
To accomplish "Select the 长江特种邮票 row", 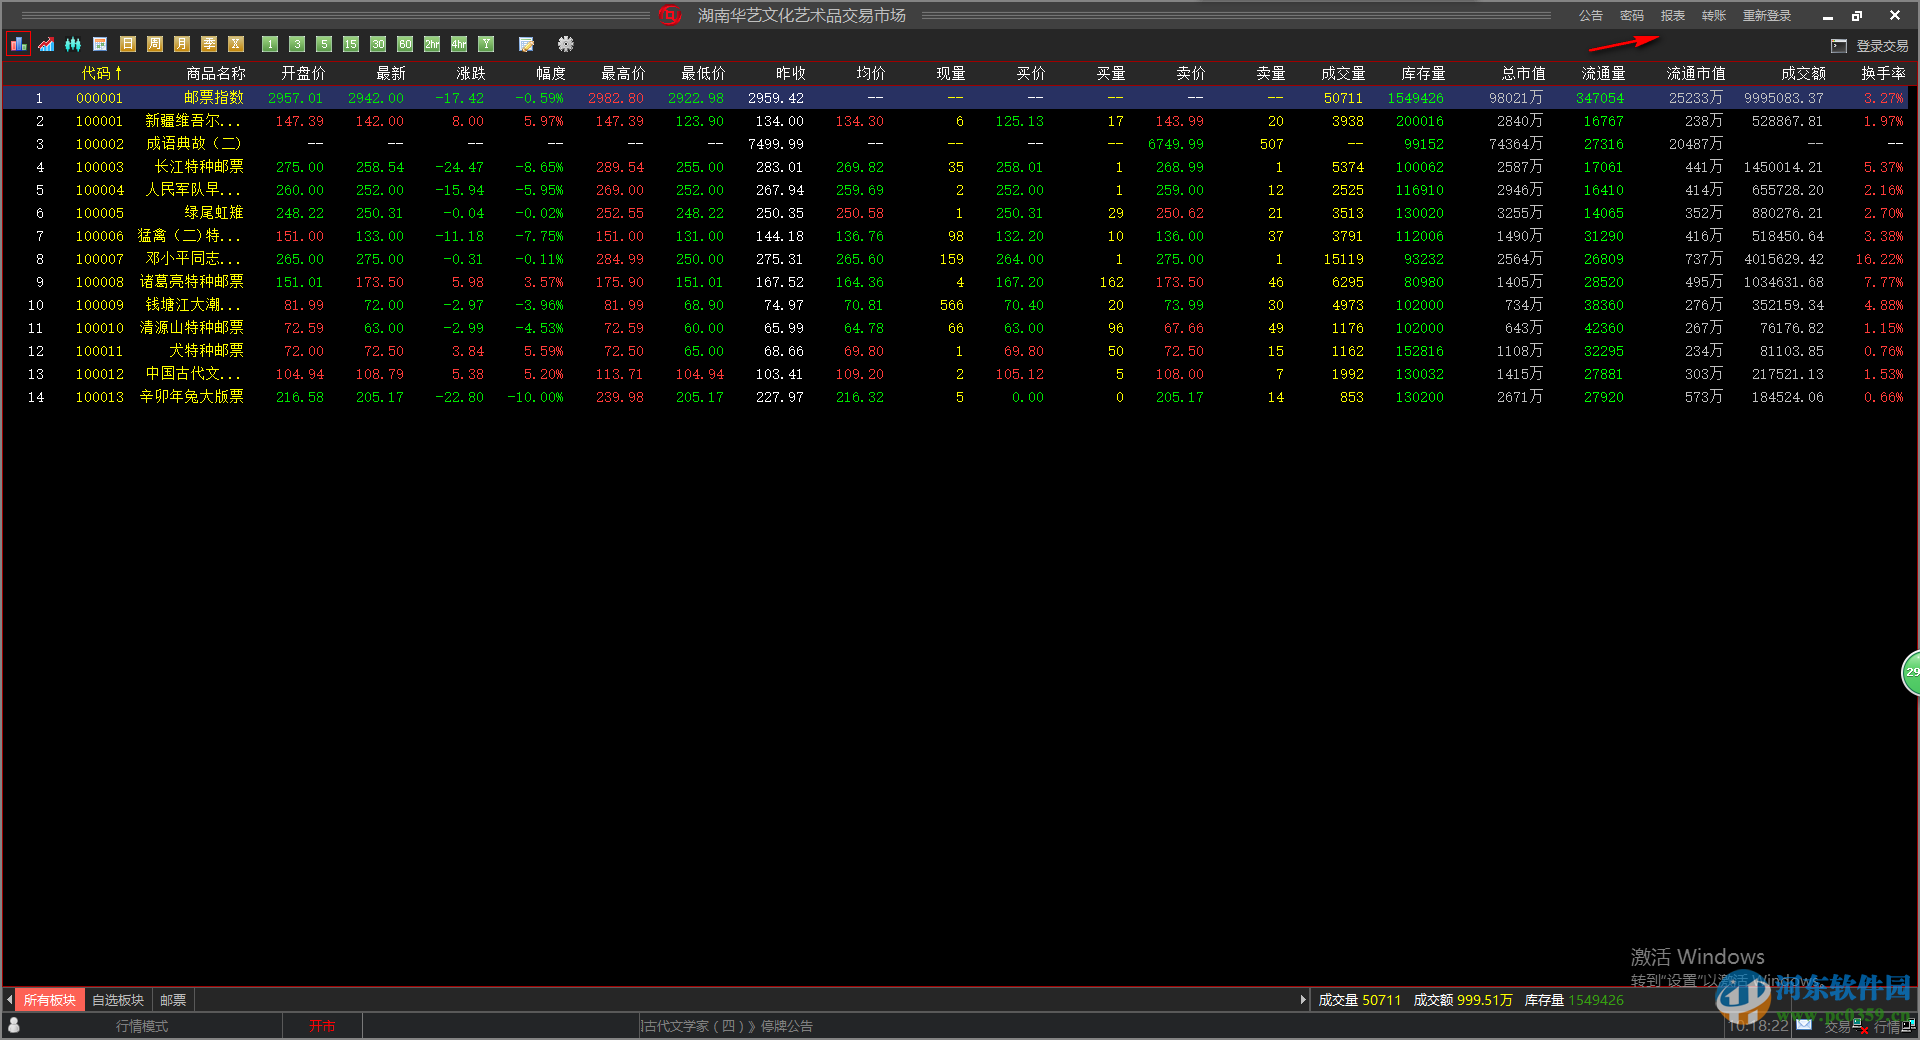I will point(955,167).
